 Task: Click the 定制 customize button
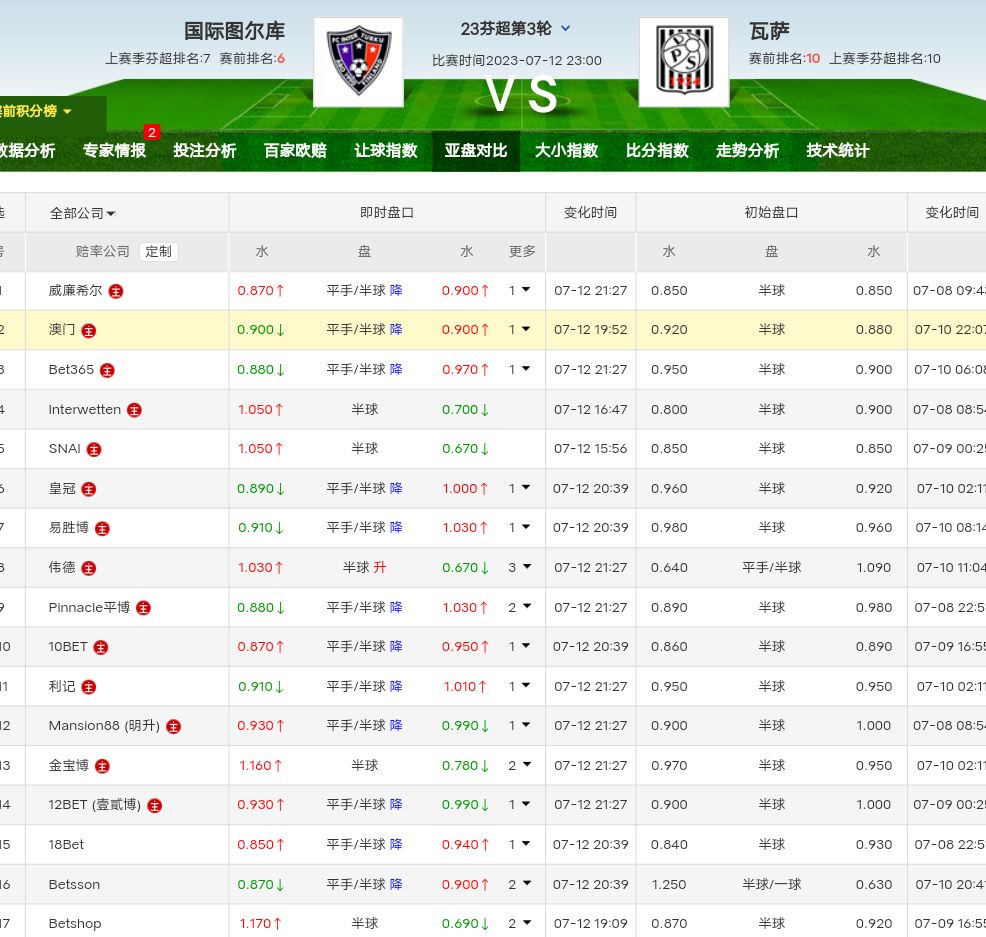159,252
